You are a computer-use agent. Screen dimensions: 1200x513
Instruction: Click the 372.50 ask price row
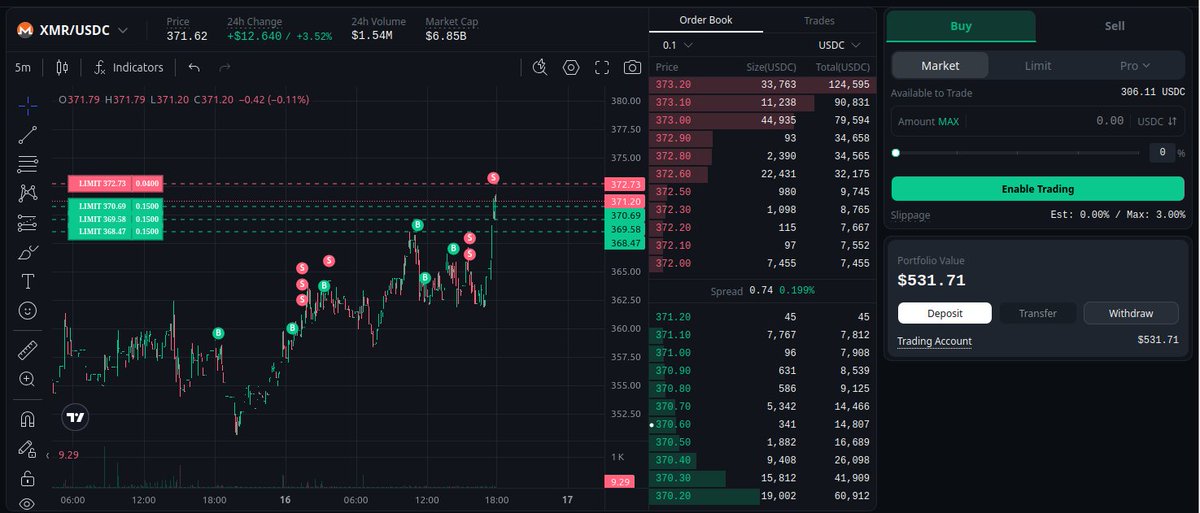click(x=762, y=192)
